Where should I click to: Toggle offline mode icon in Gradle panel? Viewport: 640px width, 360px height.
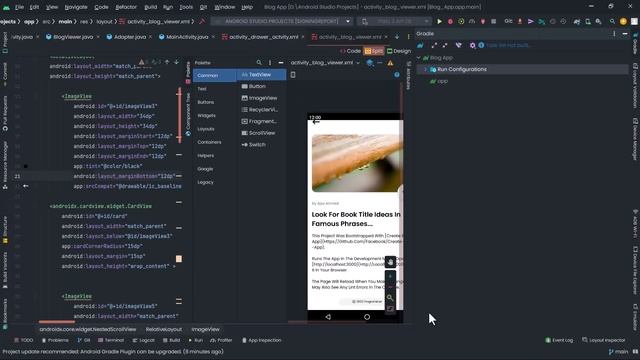[x=458, y=45]
